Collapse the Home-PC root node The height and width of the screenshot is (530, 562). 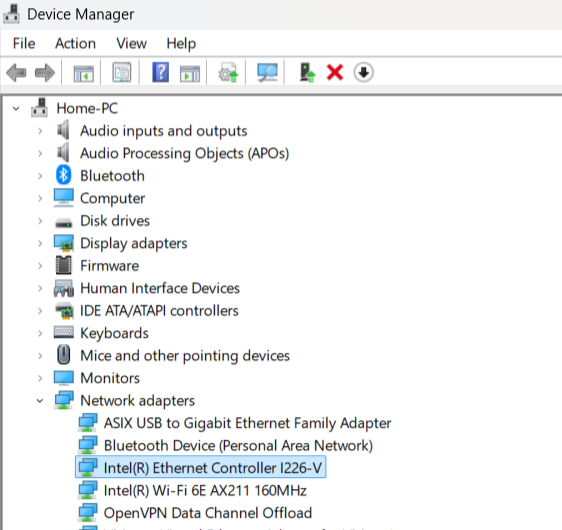point(16,108)
